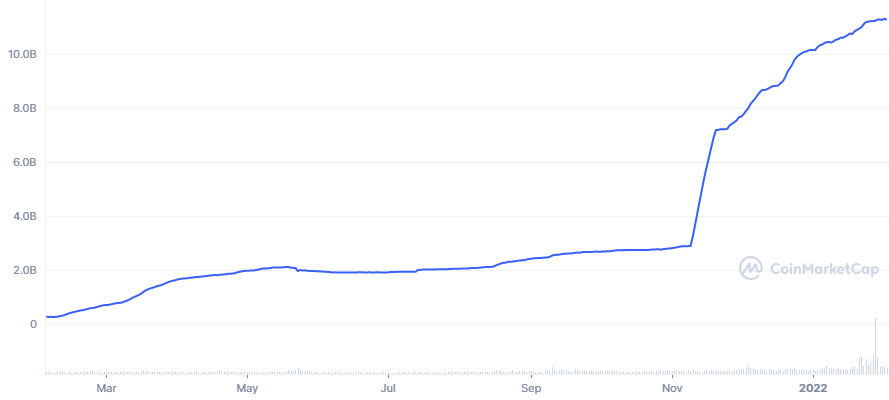Click the tallest volume bar spike

tap(875, 346)
